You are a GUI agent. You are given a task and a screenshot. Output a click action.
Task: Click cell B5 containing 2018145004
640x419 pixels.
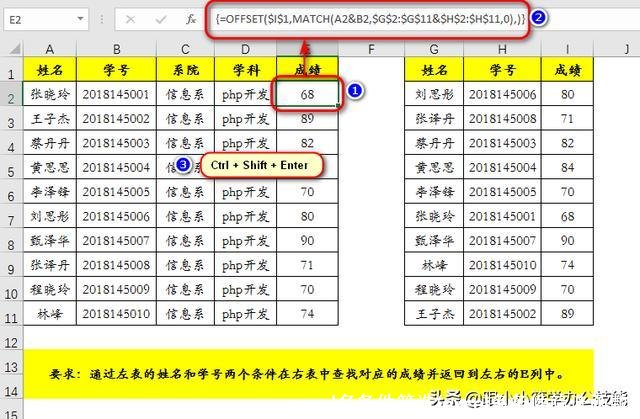click(116, 167)
